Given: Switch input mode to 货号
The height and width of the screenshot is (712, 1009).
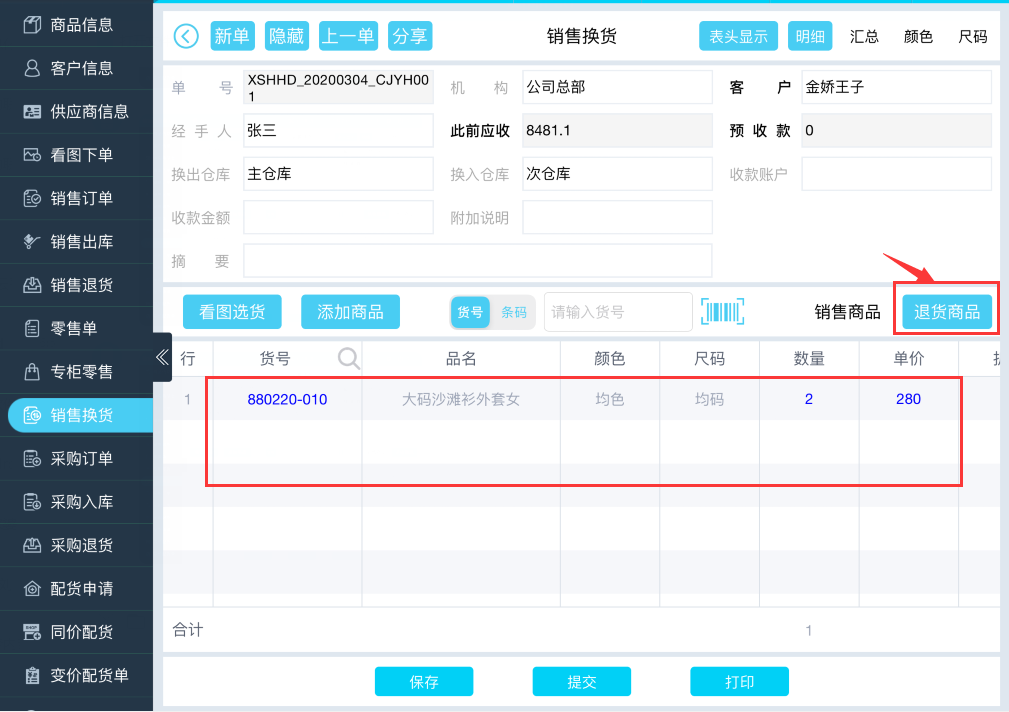Looking at the screenshot, I should point(470,312).
